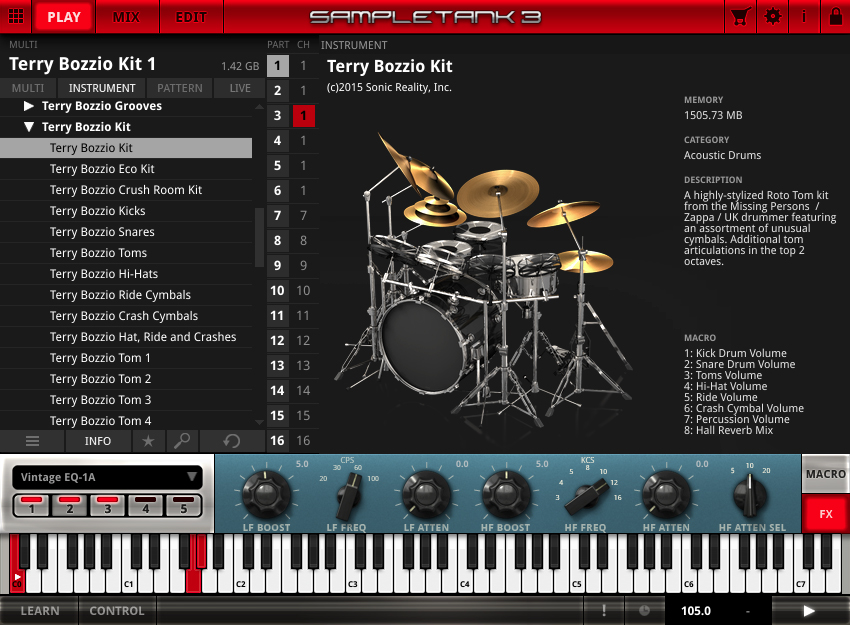Switch to EDIT mode

191,17
